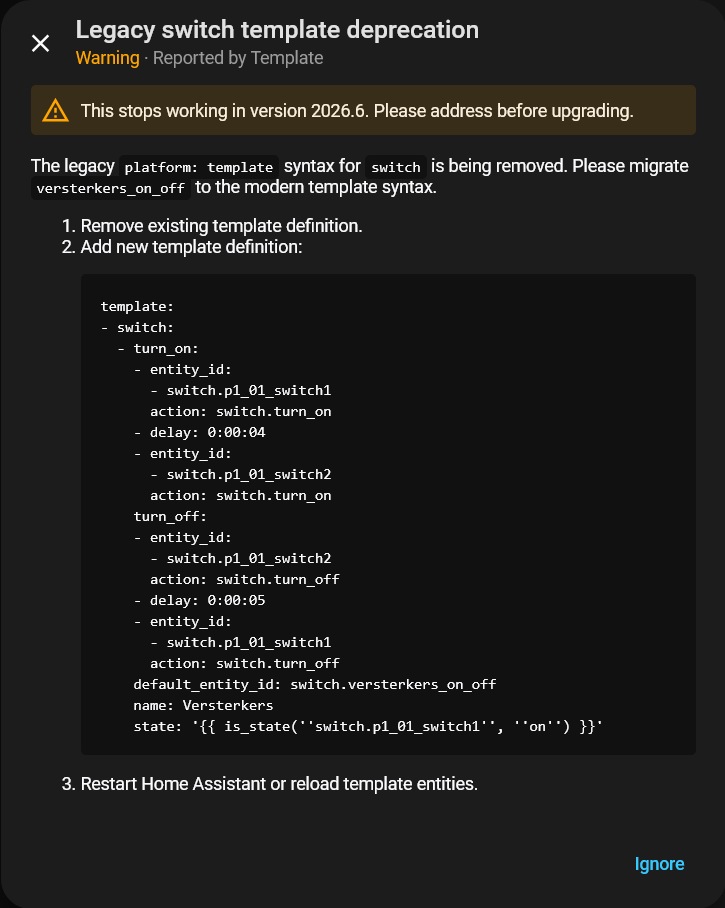Click step 'Restart Home Assistant or reload template entities'
Image resolution: width=725 pixels, height=908 pixels.
(x=279, y=784)
